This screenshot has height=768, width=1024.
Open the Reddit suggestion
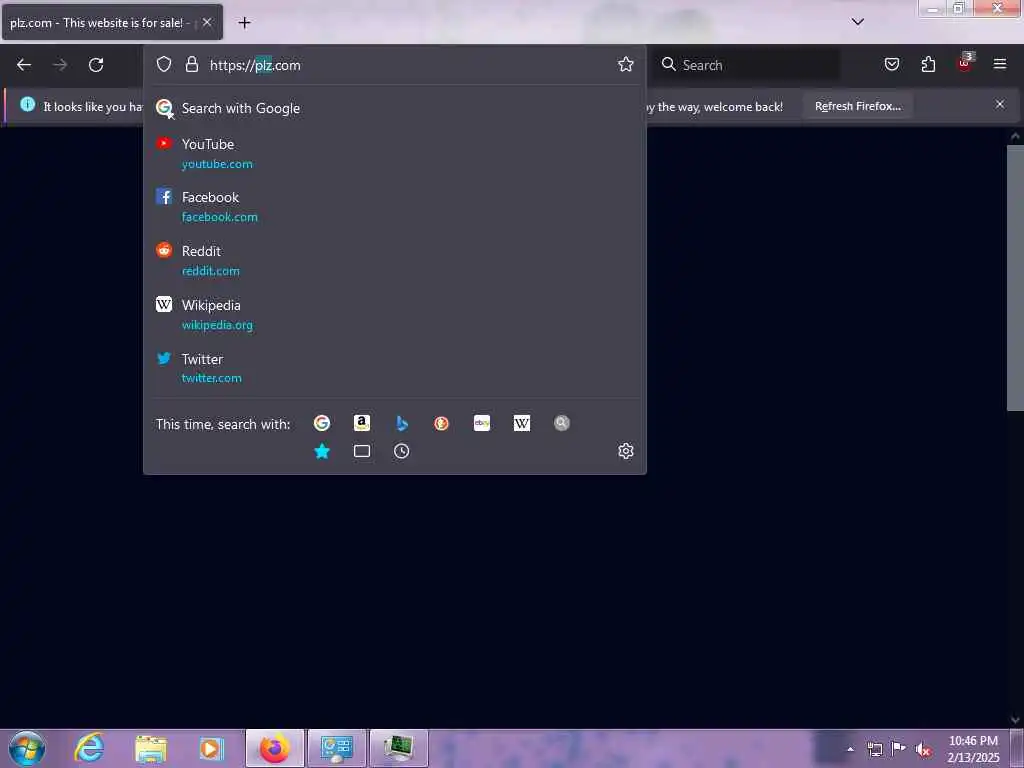pos(394,261)
